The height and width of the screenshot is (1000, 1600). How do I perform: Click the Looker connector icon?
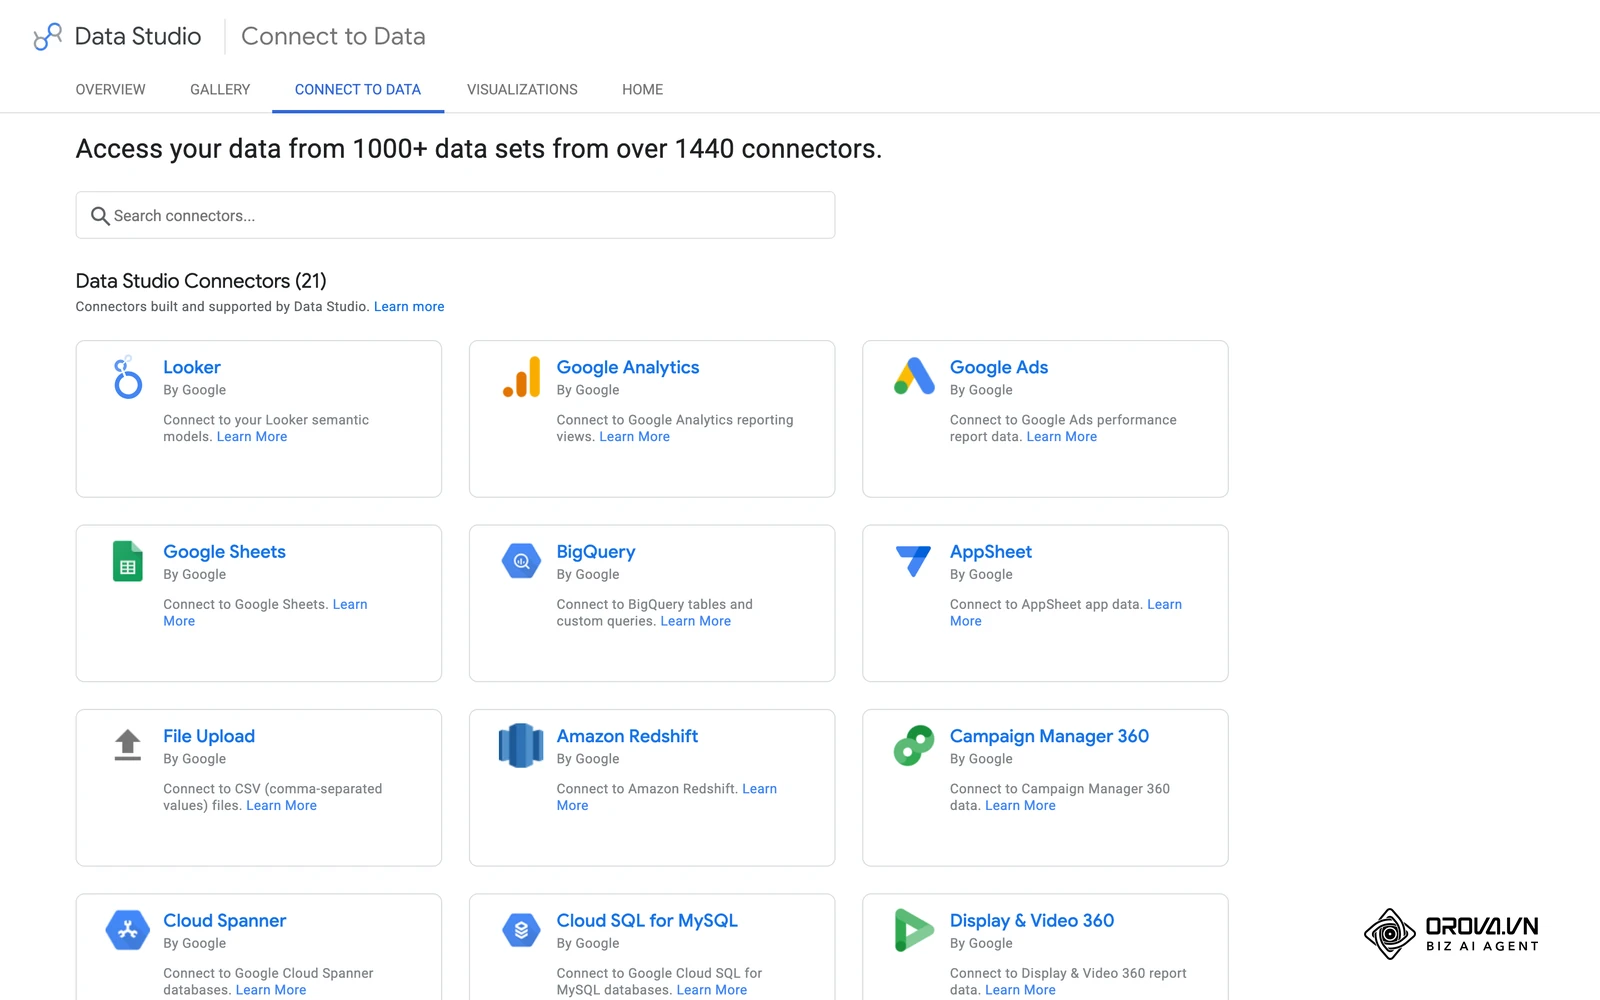point(127,378)
